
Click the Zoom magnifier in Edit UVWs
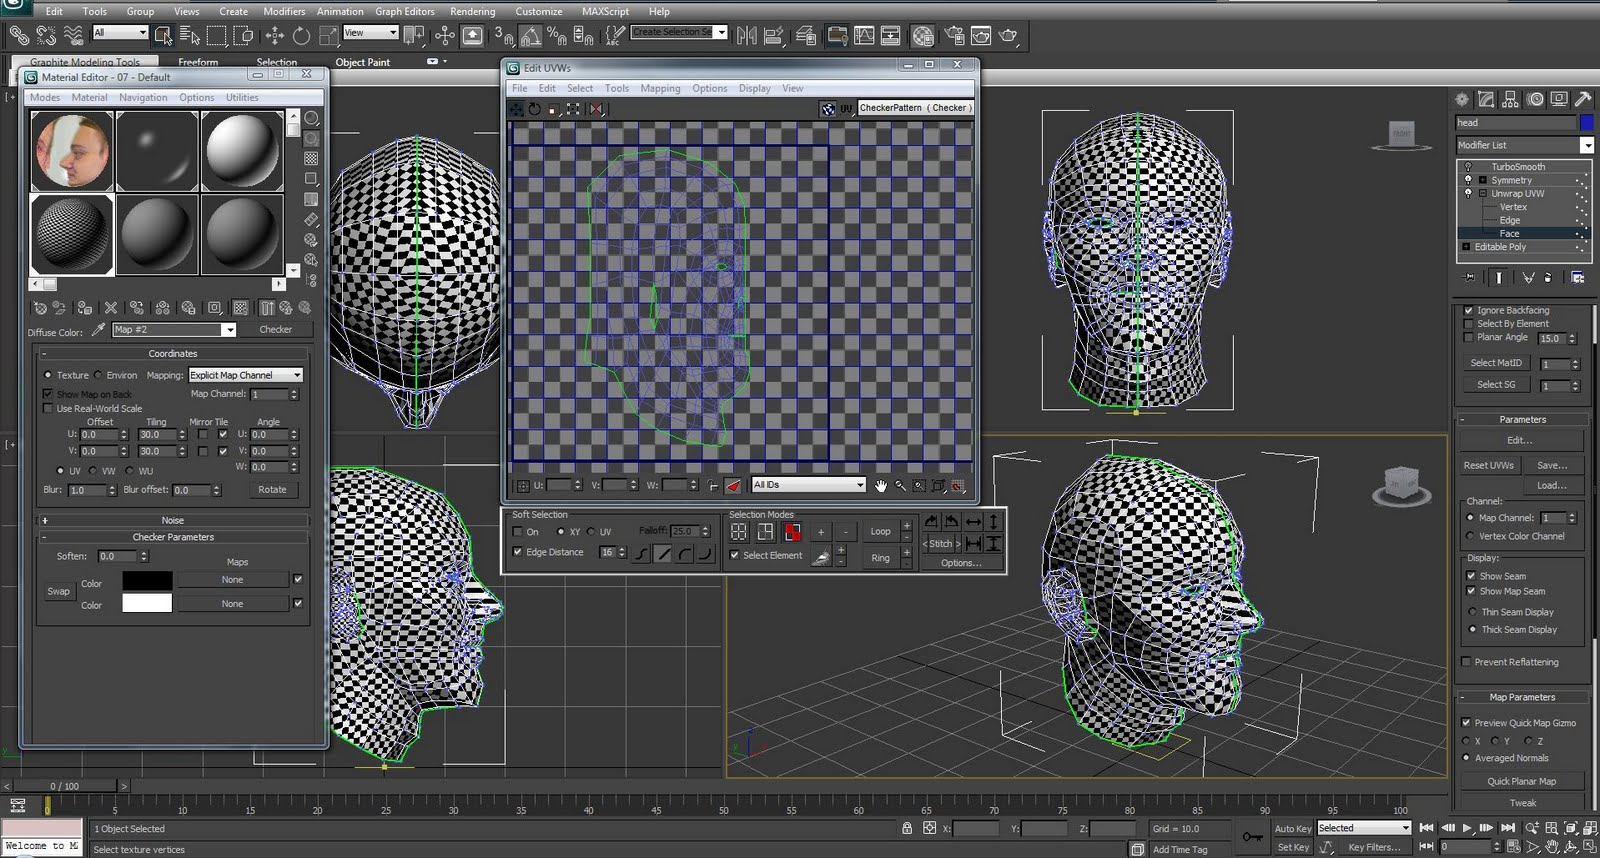(x=900, y=485)
